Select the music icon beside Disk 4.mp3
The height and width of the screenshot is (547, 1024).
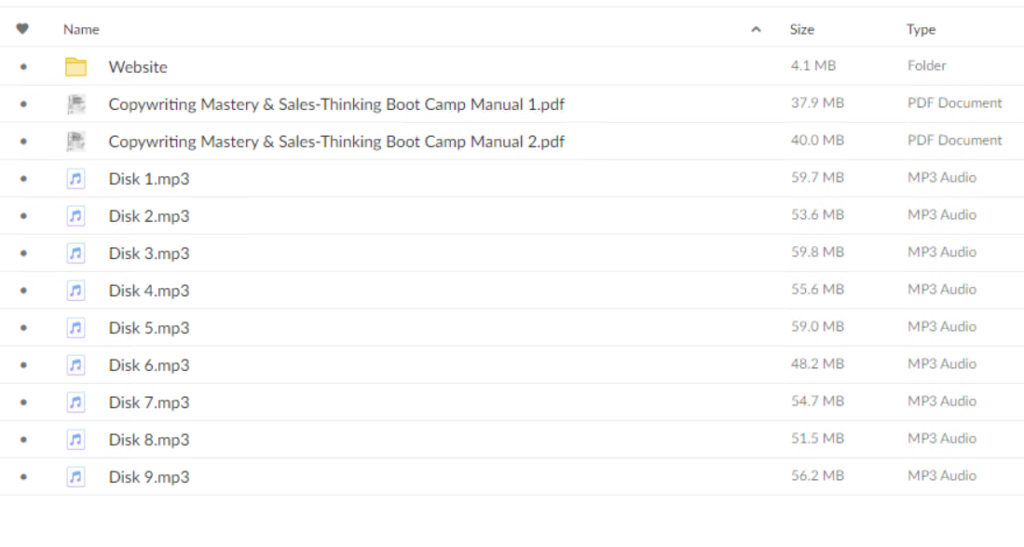[x=76, y=290]
